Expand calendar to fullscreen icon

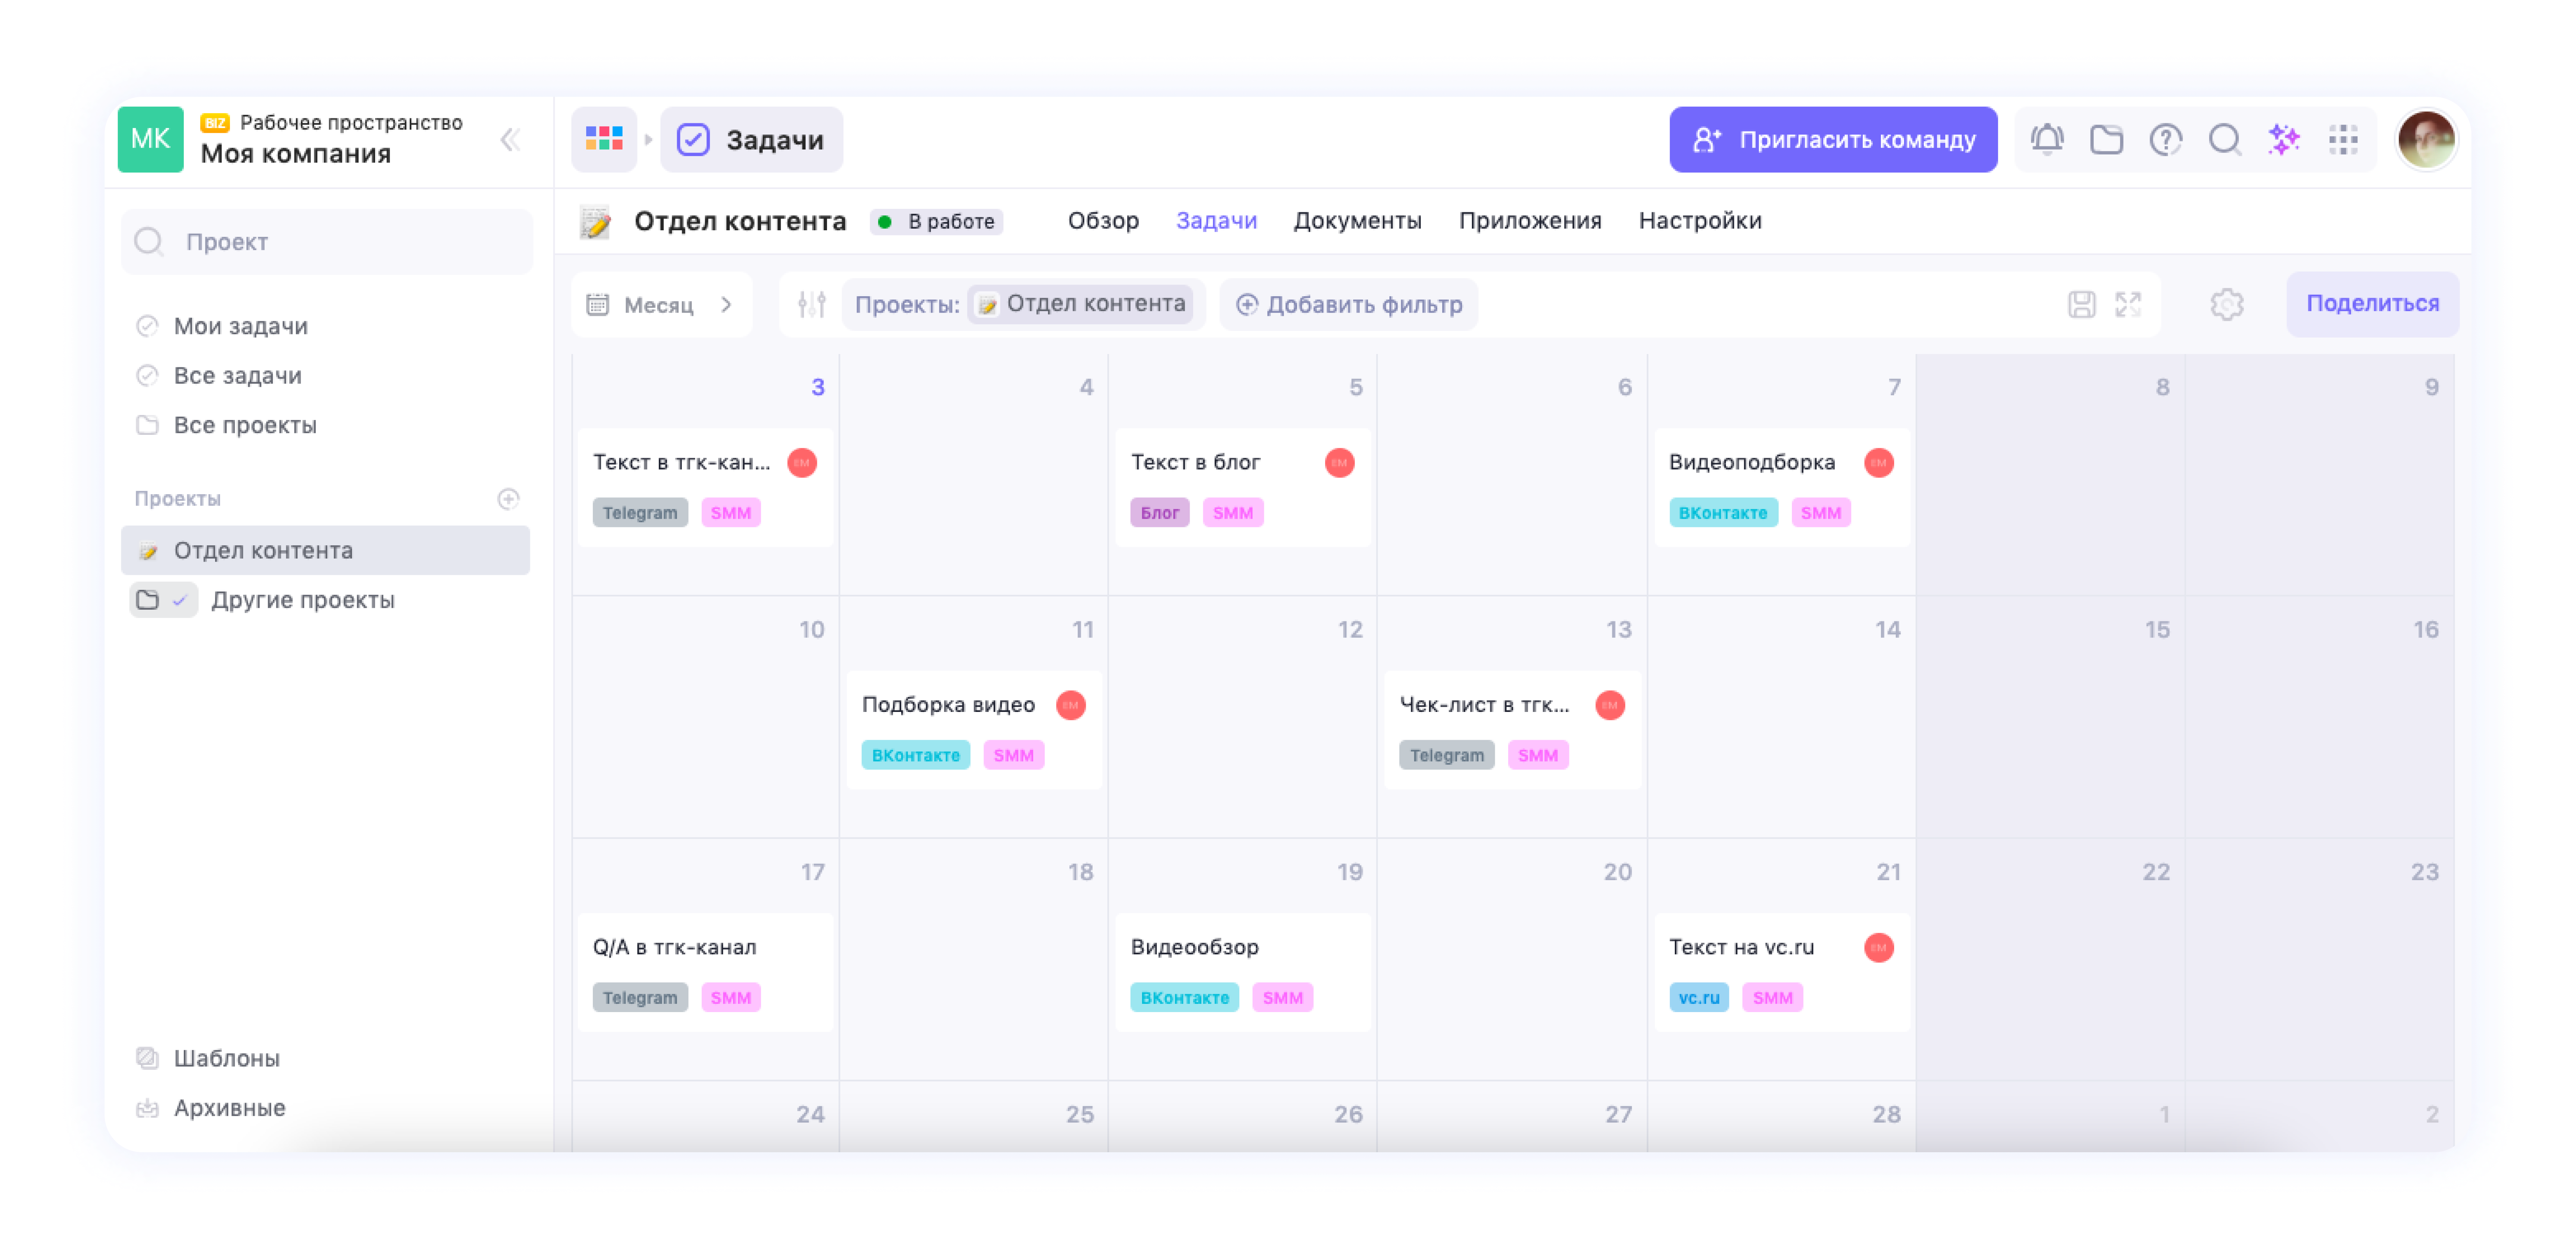2128,304
